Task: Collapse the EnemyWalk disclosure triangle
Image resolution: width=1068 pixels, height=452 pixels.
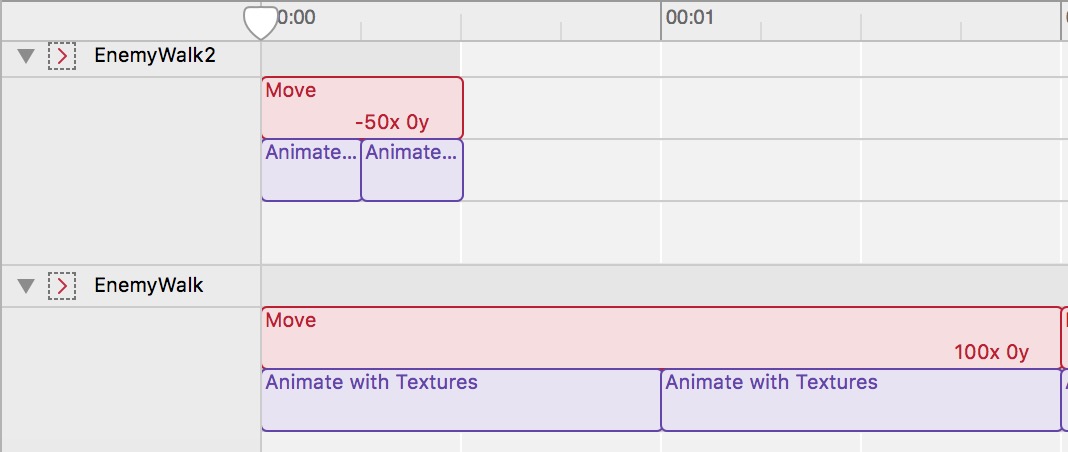Action: click(x=26, y=287)
